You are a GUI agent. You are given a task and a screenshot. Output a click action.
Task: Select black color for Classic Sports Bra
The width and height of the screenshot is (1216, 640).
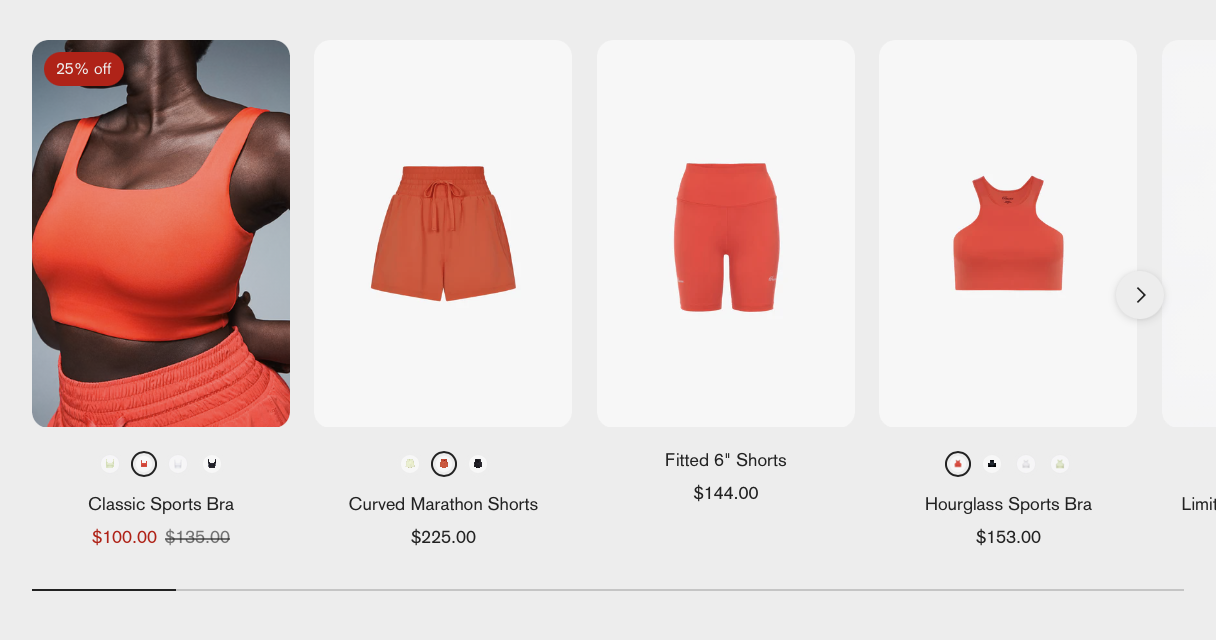click(x=212, y=464)
